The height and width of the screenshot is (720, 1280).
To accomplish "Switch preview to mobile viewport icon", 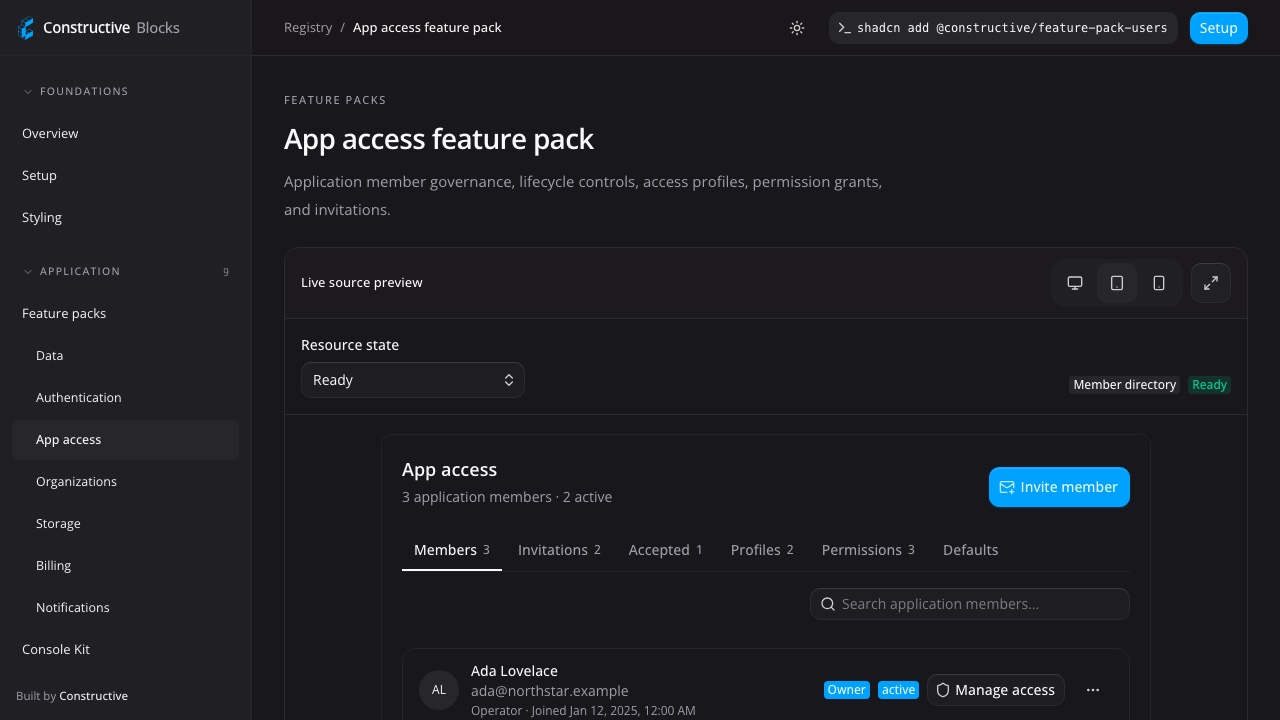I will (1159, 283).
